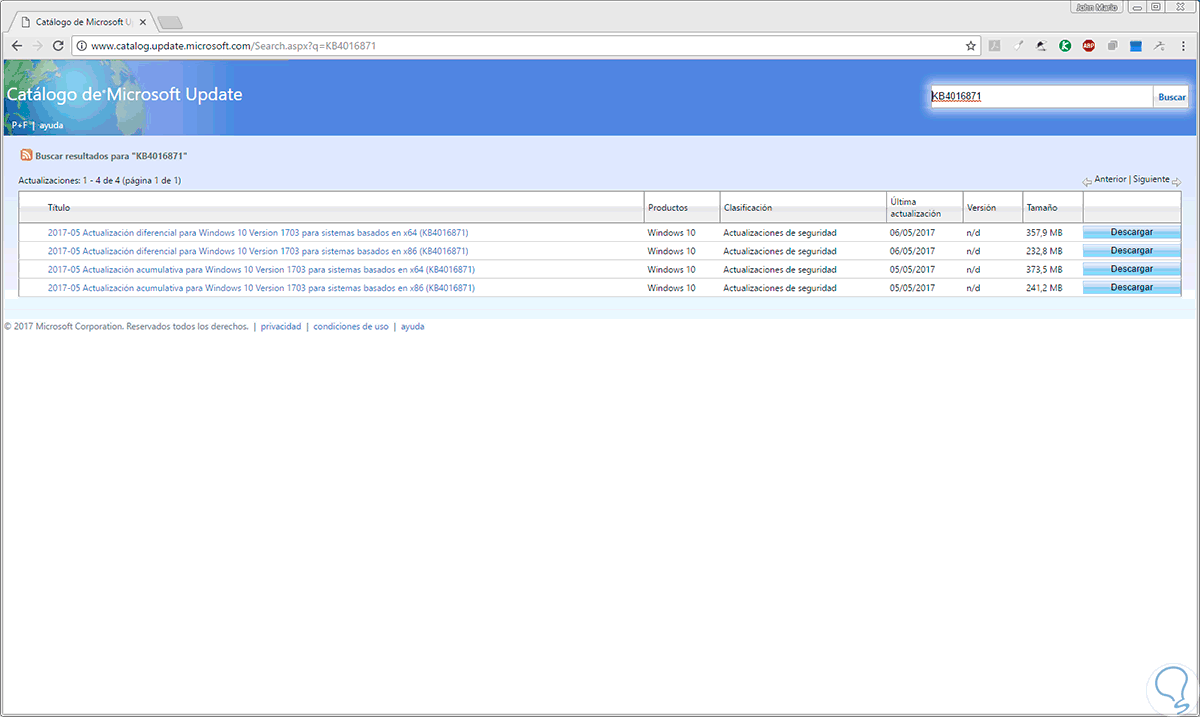Click the ayuda footer link
The height and width of the screenshot is (717, 1200).
pyautogui.click(x=412, y=326)
